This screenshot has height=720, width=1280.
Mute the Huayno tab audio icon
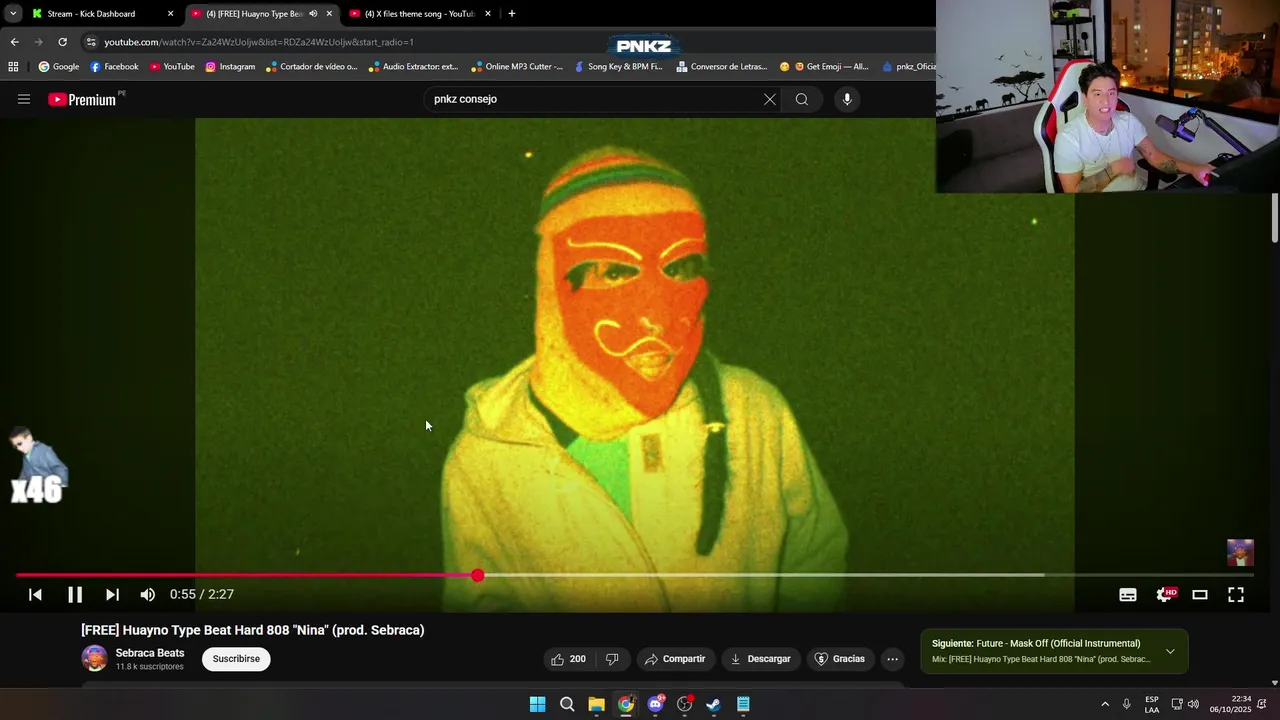click(x=313, y=14)
